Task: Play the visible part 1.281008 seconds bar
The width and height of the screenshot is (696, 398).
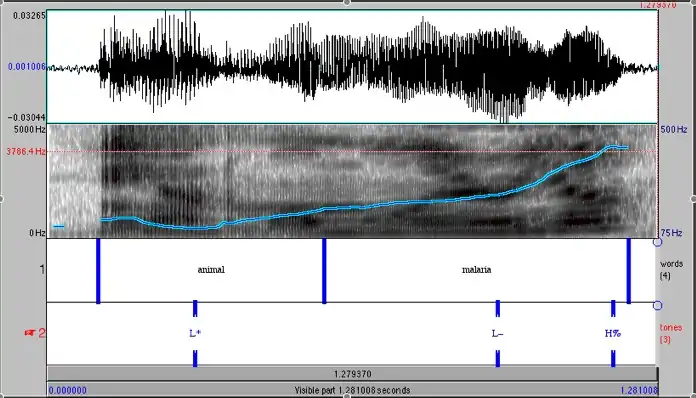Action: (352, 390)
